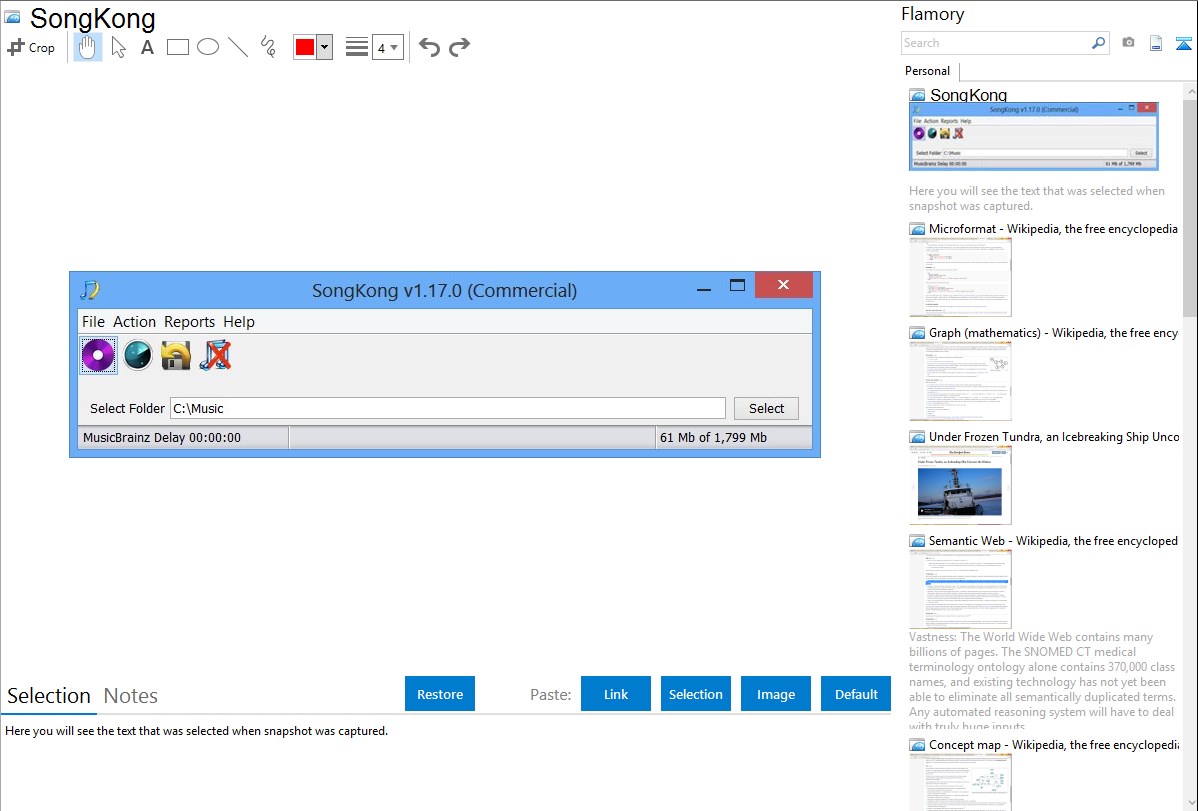Open the line width 4 dropdown
Viewport: 1198px width, 811px height.
tap(388, 47)
